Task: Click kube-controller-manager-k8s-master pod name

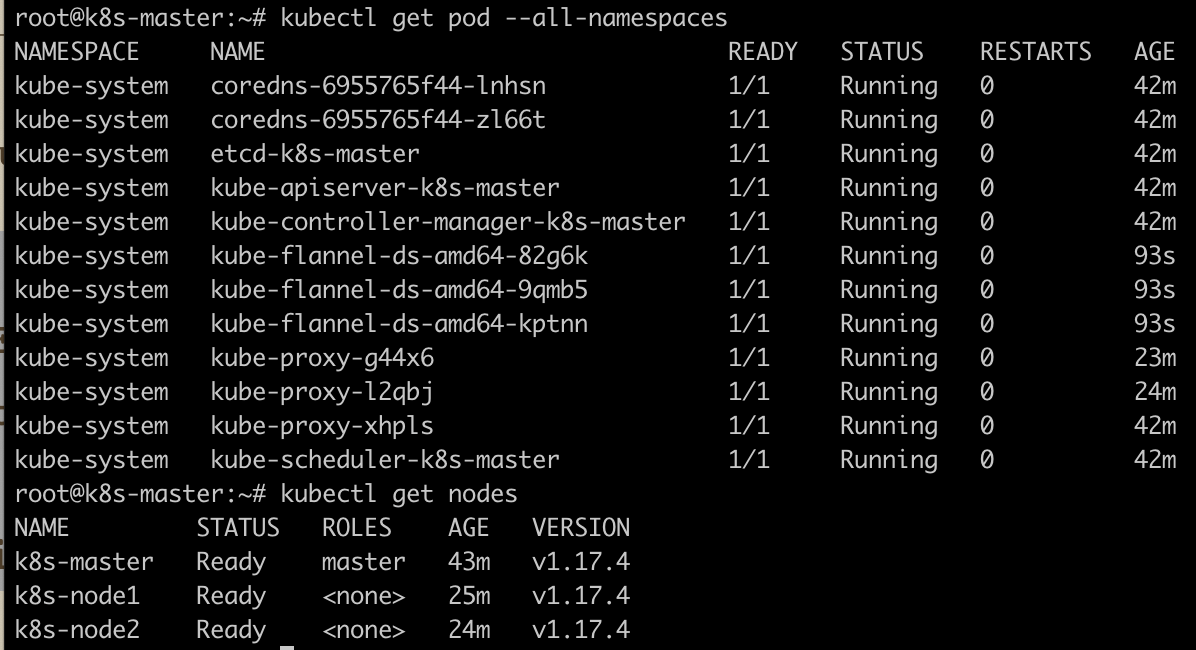Action: pyautogui.click(x=448, y=222)
